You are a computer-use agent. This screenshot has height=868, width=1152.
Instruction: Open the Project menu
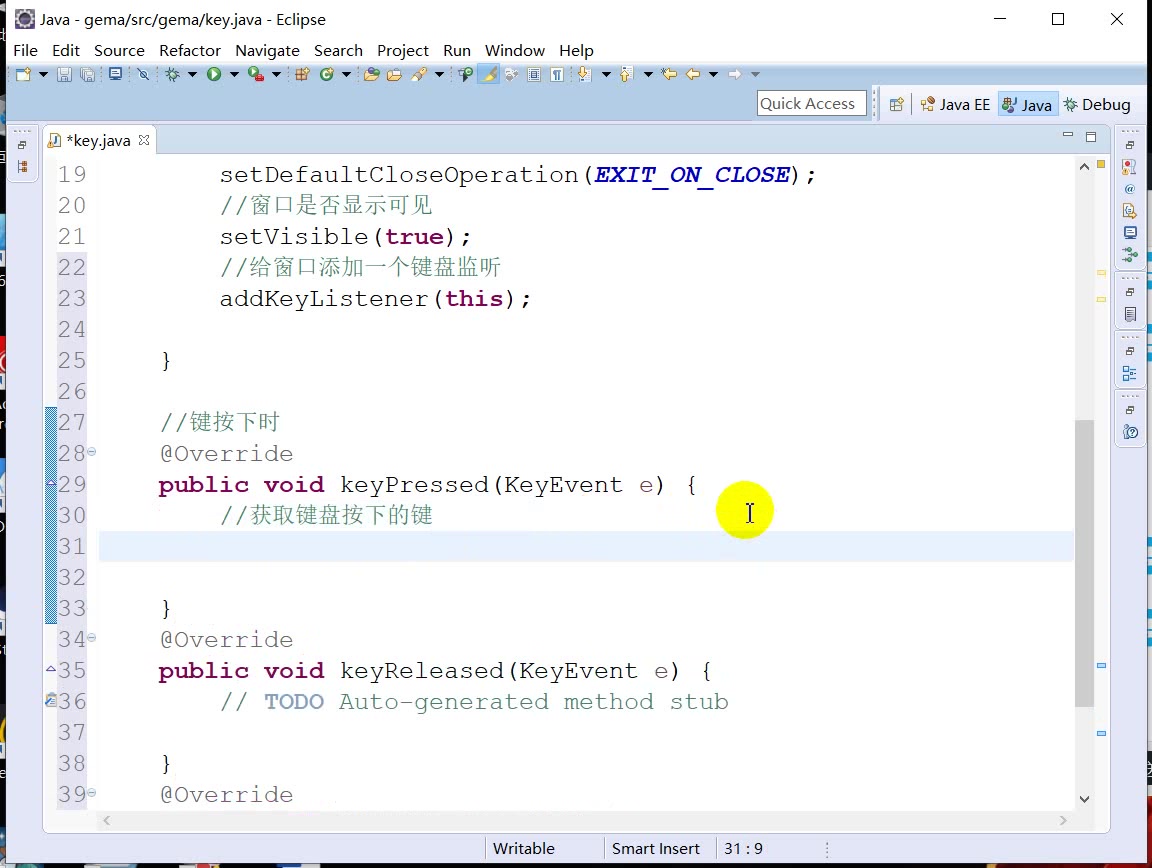pyautogui.click(x=403, y=51)
